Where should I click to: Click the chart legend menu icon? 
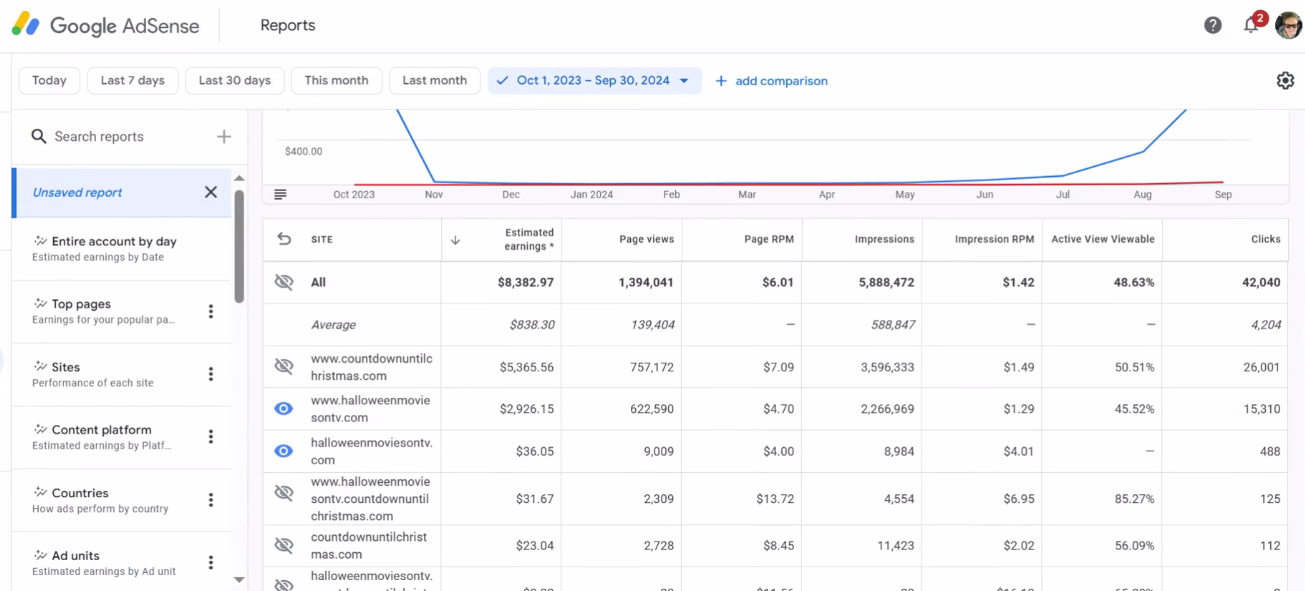(x=280, y=194)
